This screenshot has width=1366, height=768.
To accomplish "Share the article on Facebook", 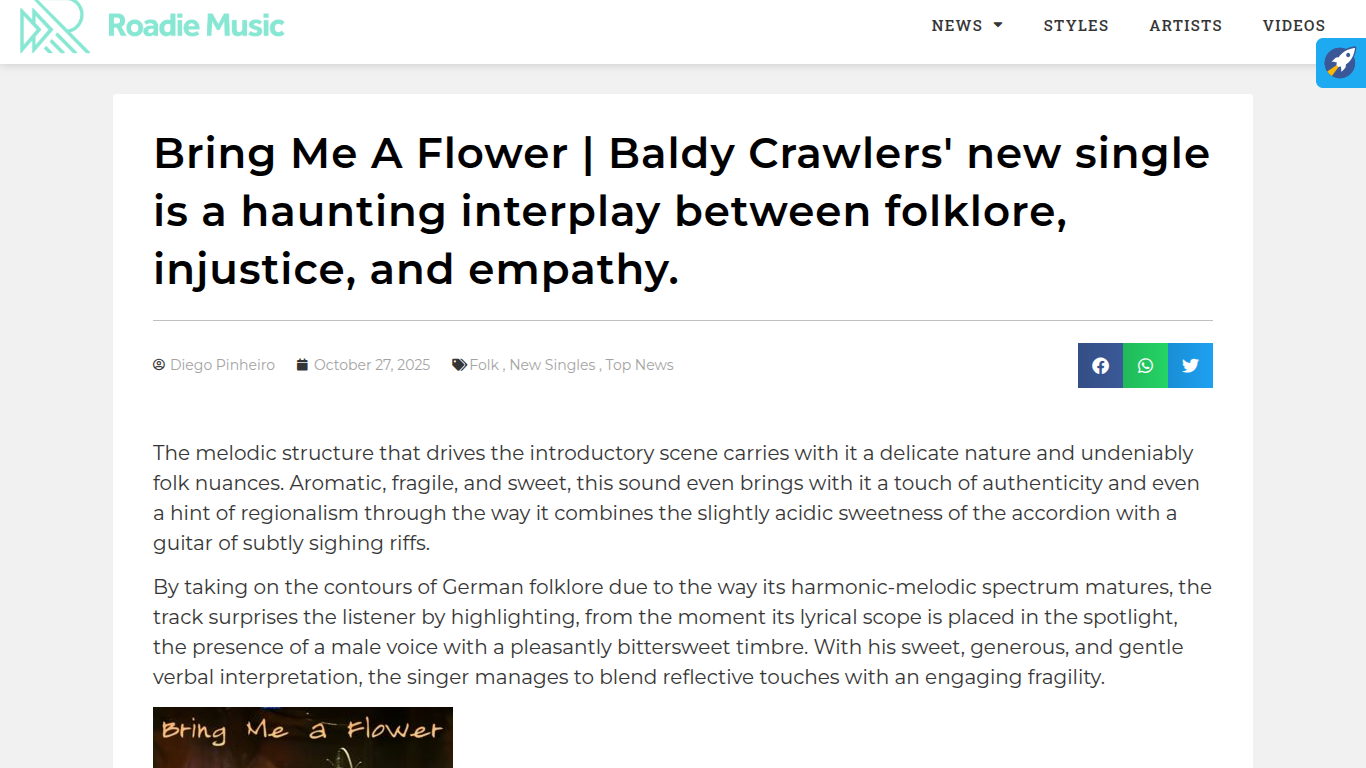I will tap(1100, 365).
